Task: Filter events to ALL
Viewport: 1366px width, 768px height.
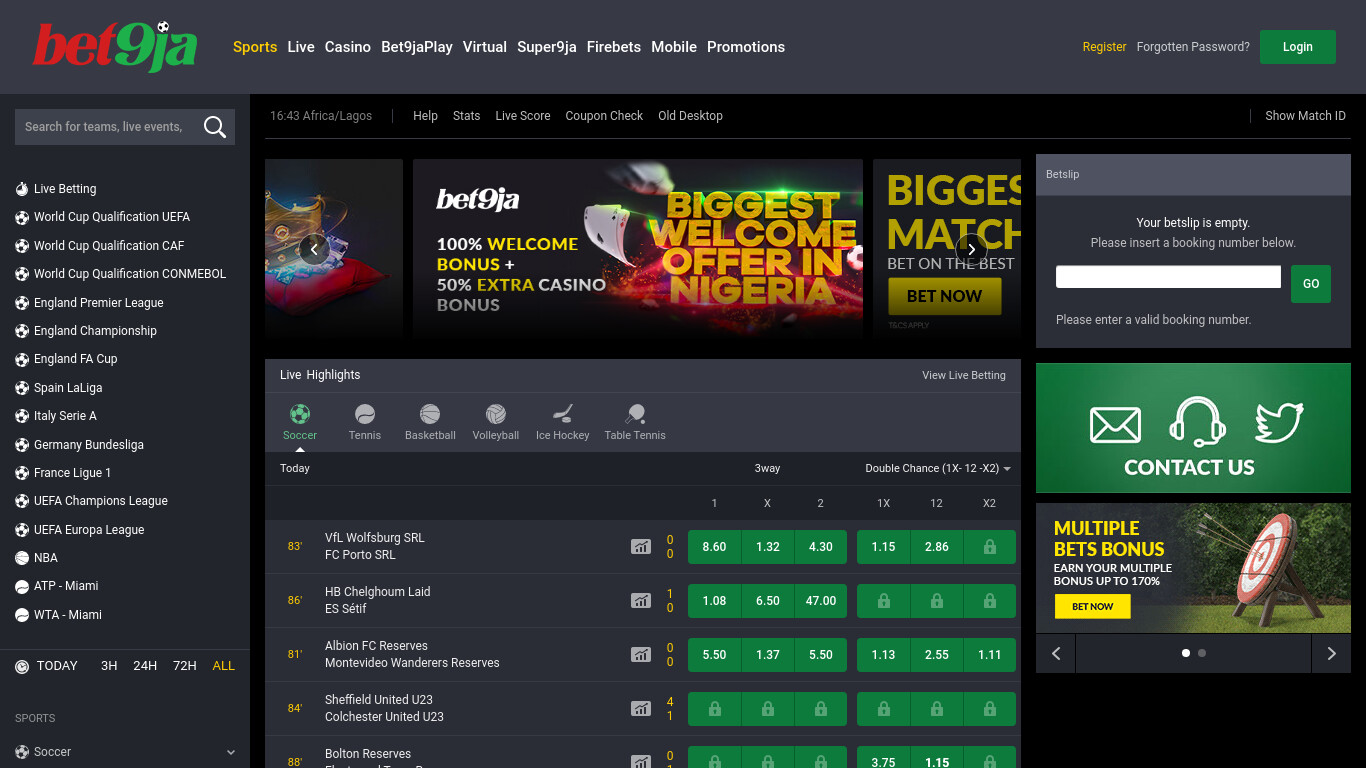Action: click(x=224, y=666)
